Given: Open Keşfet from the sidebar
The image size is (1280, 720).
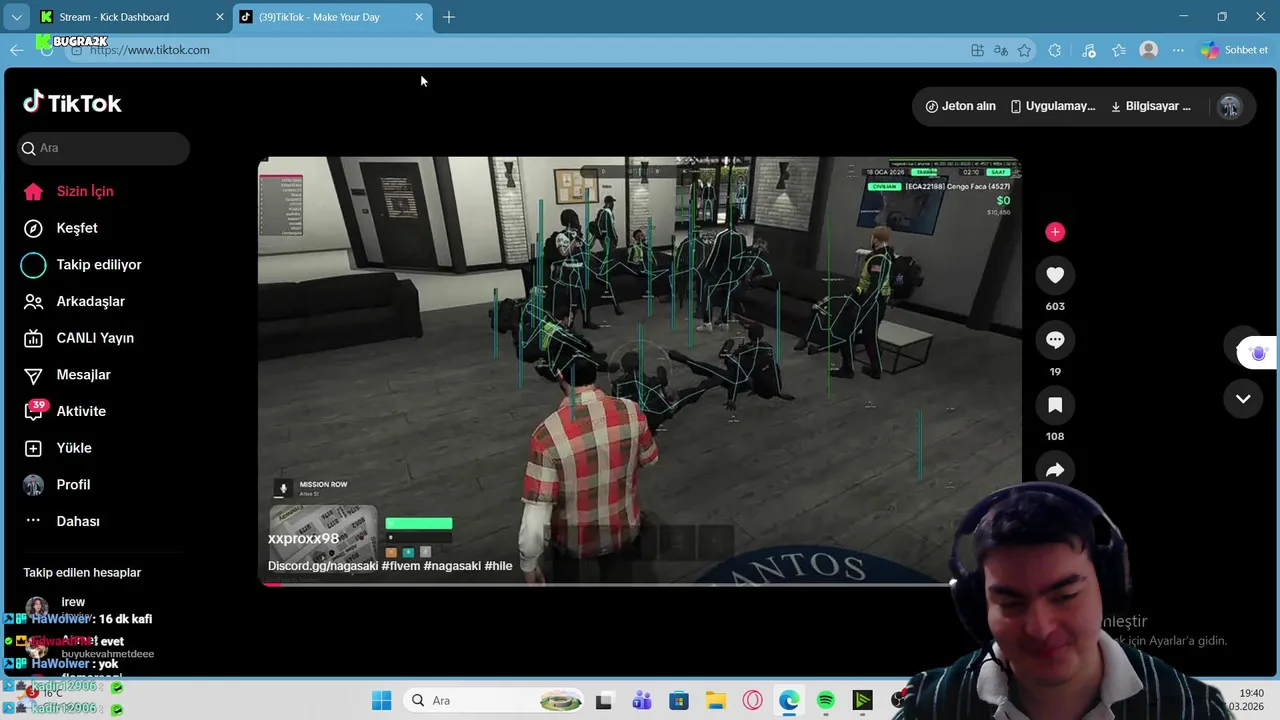Looking at the screenshot, I should pos(76,228).
